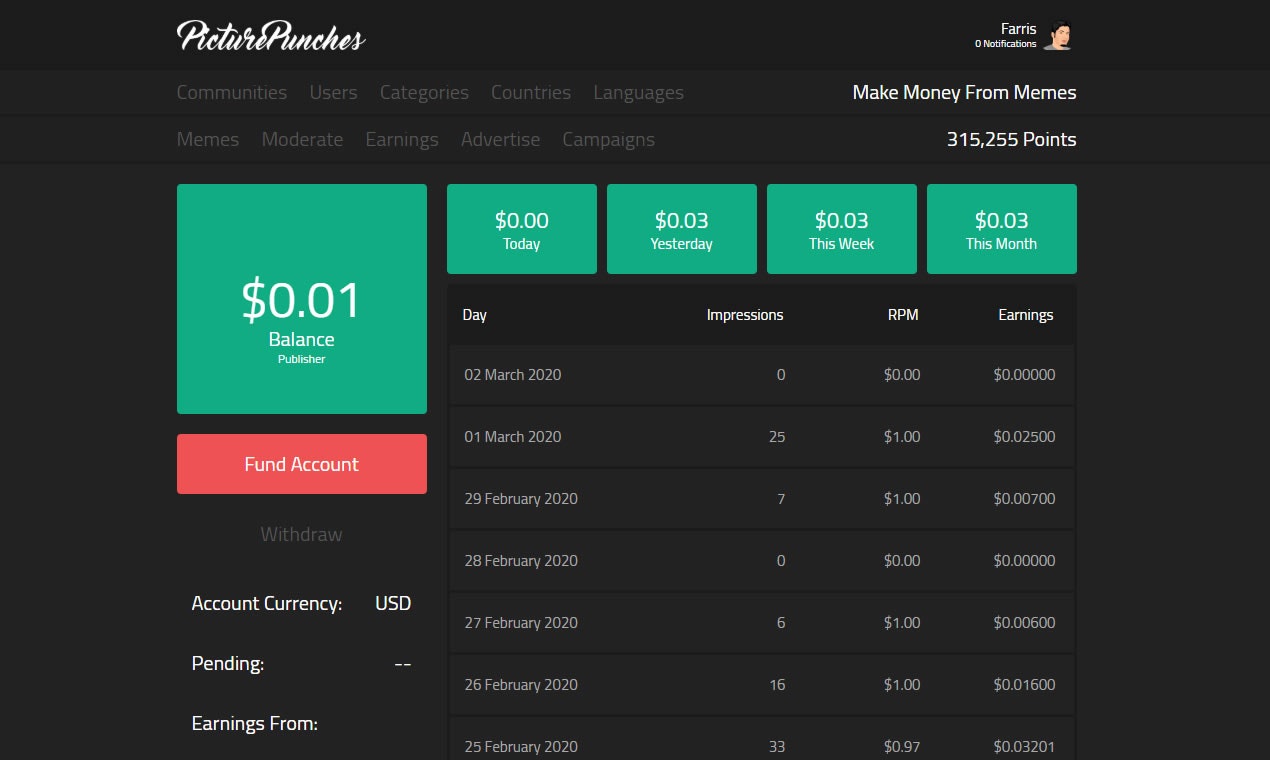Click the Withdraw link
This screenshot has height=760, width=1270.
pos(302,534)
